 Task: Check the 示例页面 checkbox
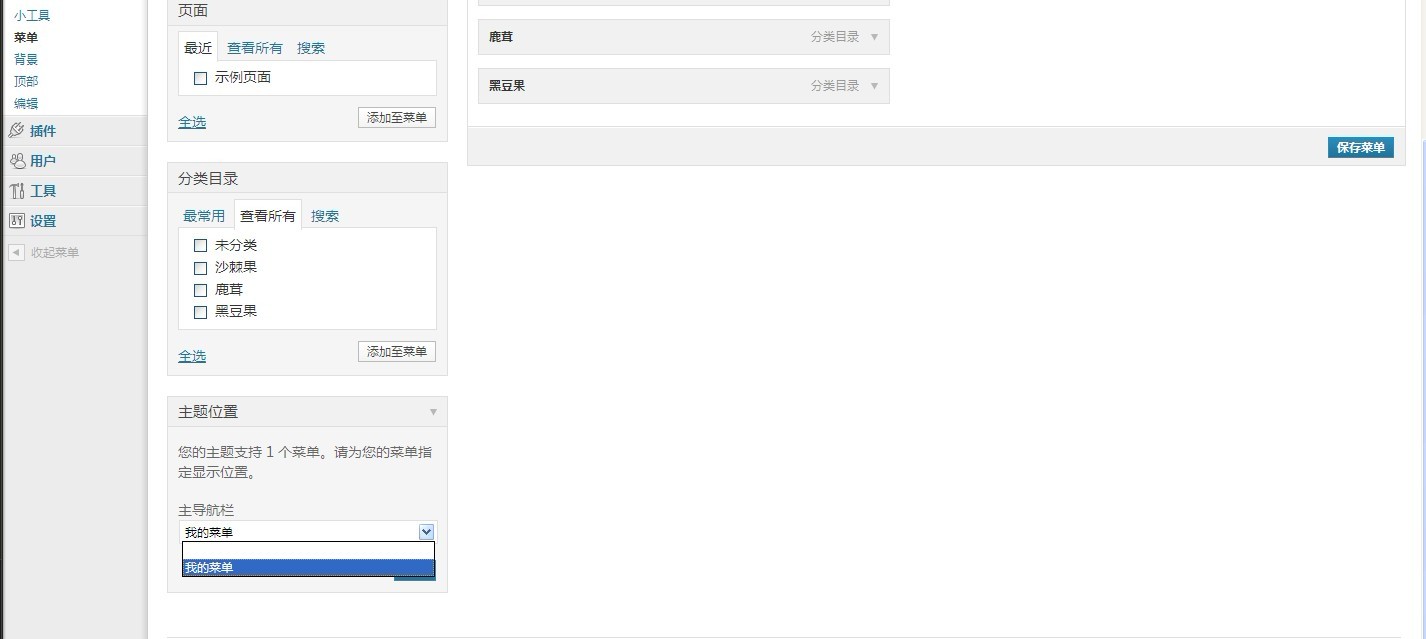[x=200, y=78]
